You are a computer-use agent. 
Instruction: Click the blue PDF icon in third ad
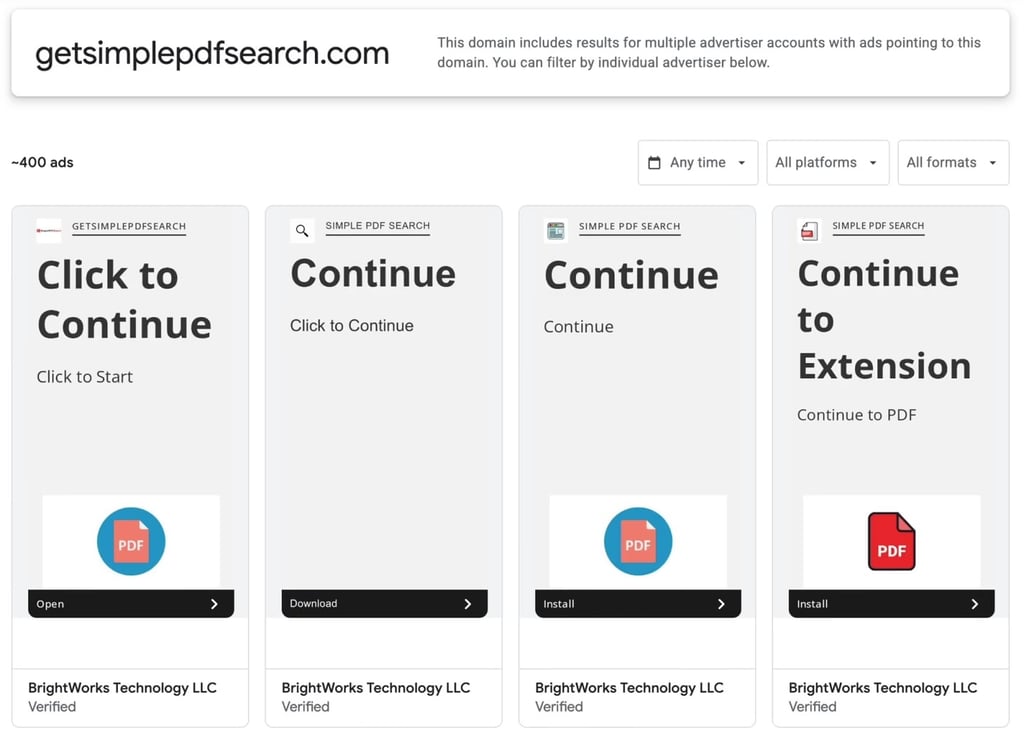pyautogui.click(x=638, y=541)
